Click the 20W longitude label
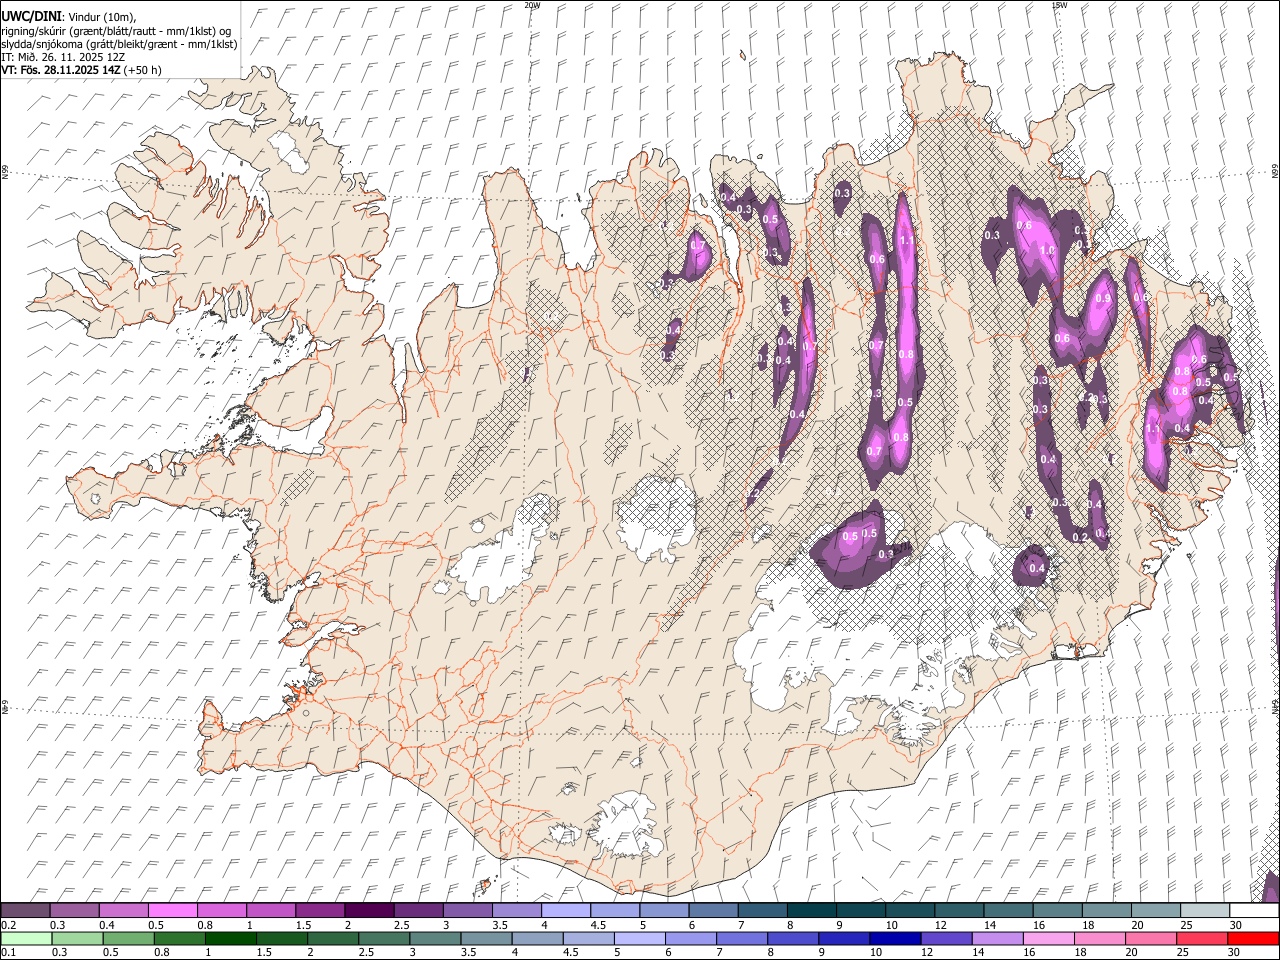This screenshot has height=960, width=1280. (532, 5)
